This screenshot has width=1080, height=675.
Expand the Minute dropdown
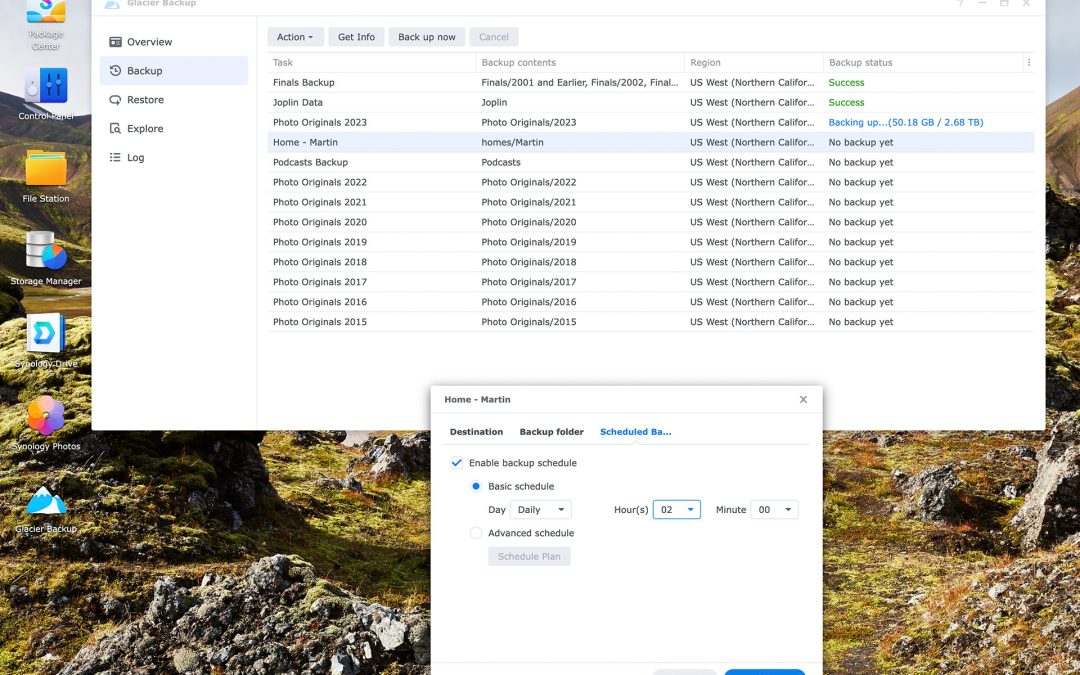pyautogui.click(x=774, y=510)
